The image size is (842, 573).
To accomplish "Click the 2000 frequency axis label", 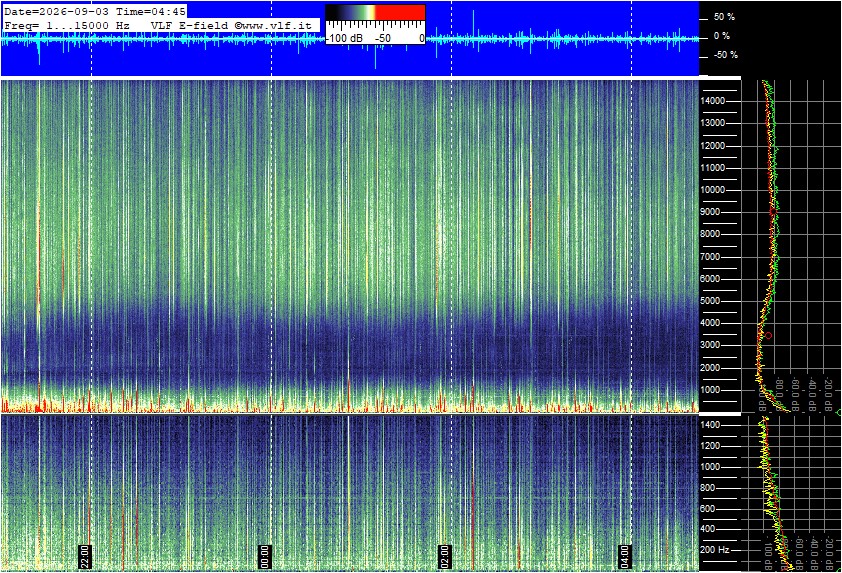I will pos(710,368).
